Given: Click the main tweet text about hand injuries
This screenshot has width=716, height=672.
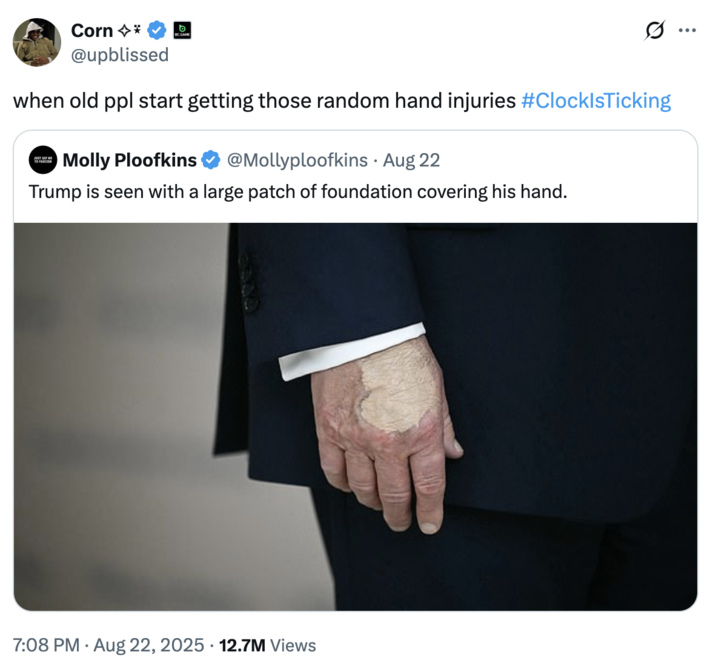Looking at the screenshot, I should 265,101.
